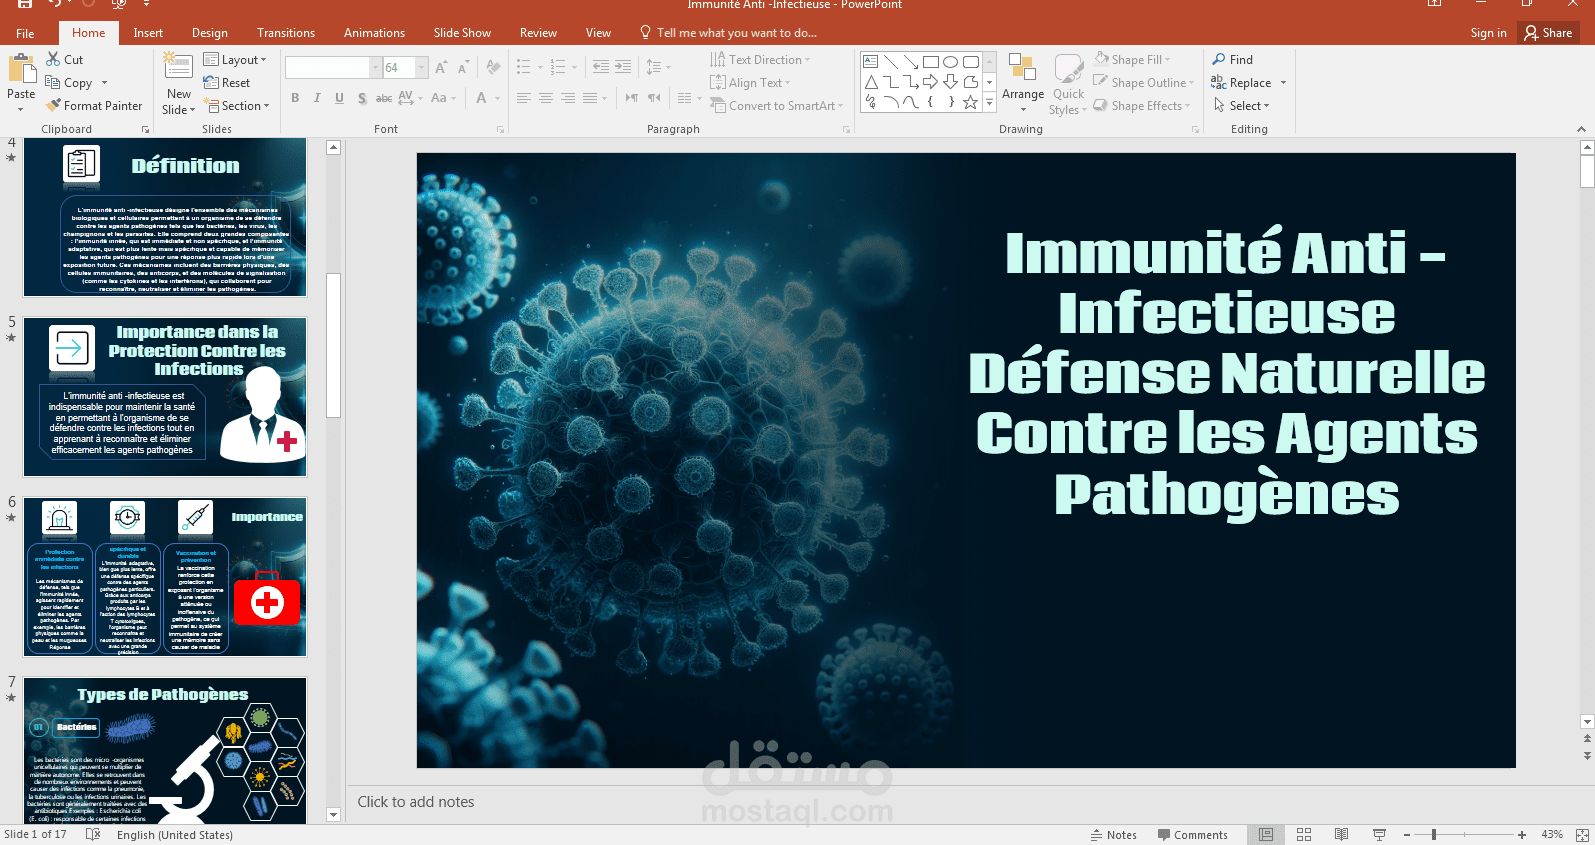Toggle Normal view in status bar
Viewport: 1595px width, 845px height.
[x=1266, y=835]
